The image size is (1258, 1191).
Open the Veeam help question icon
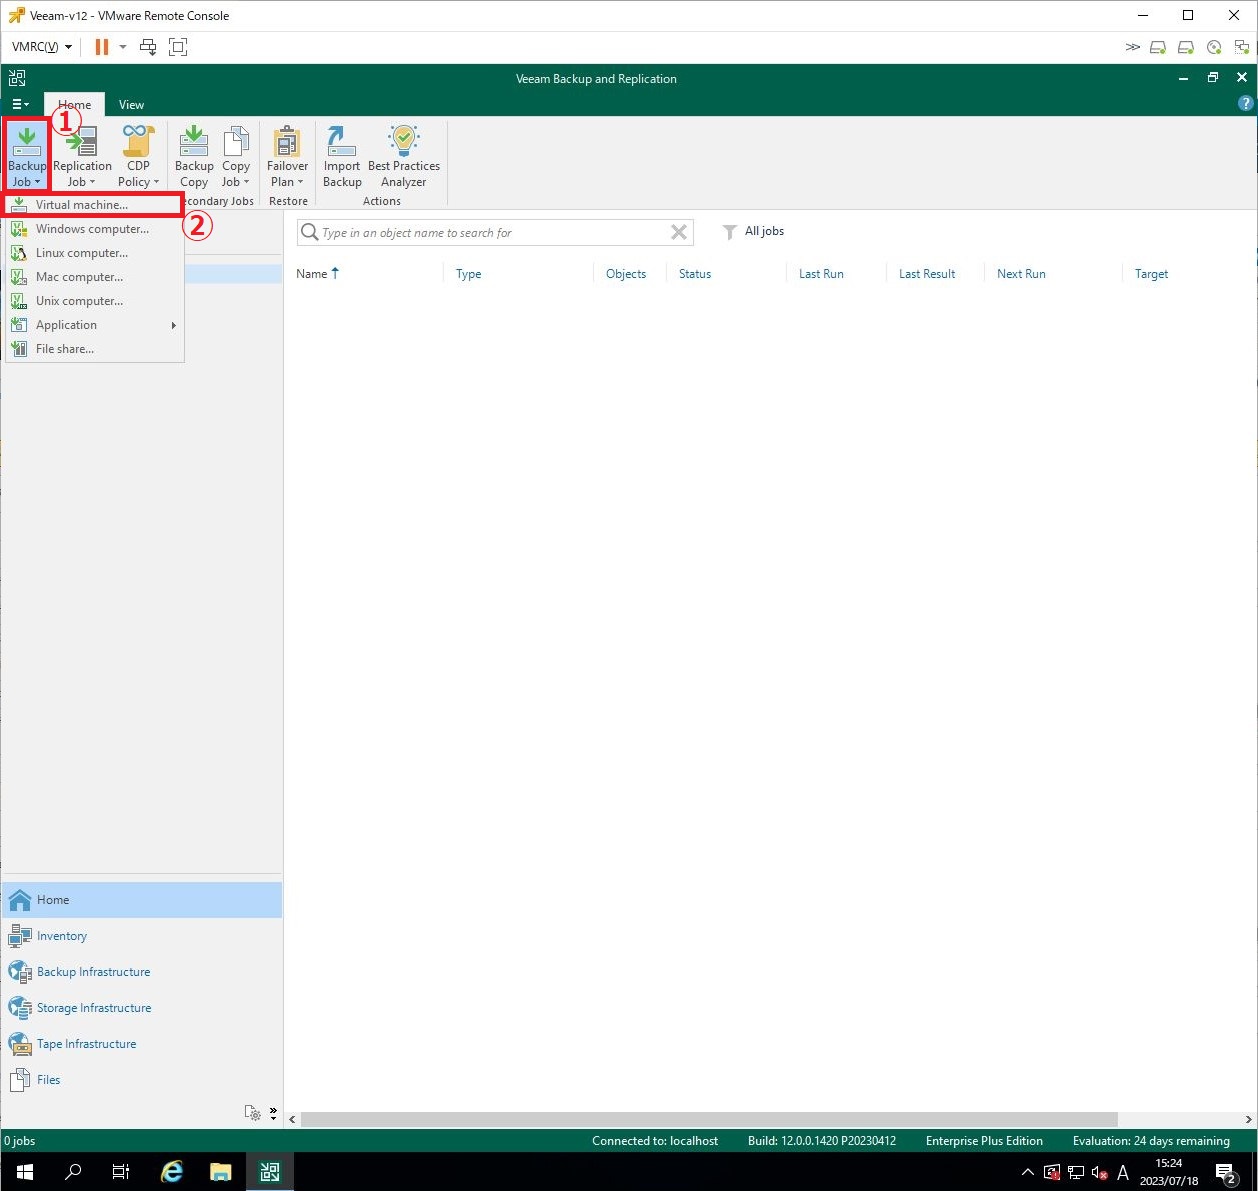pos(1245,103)
